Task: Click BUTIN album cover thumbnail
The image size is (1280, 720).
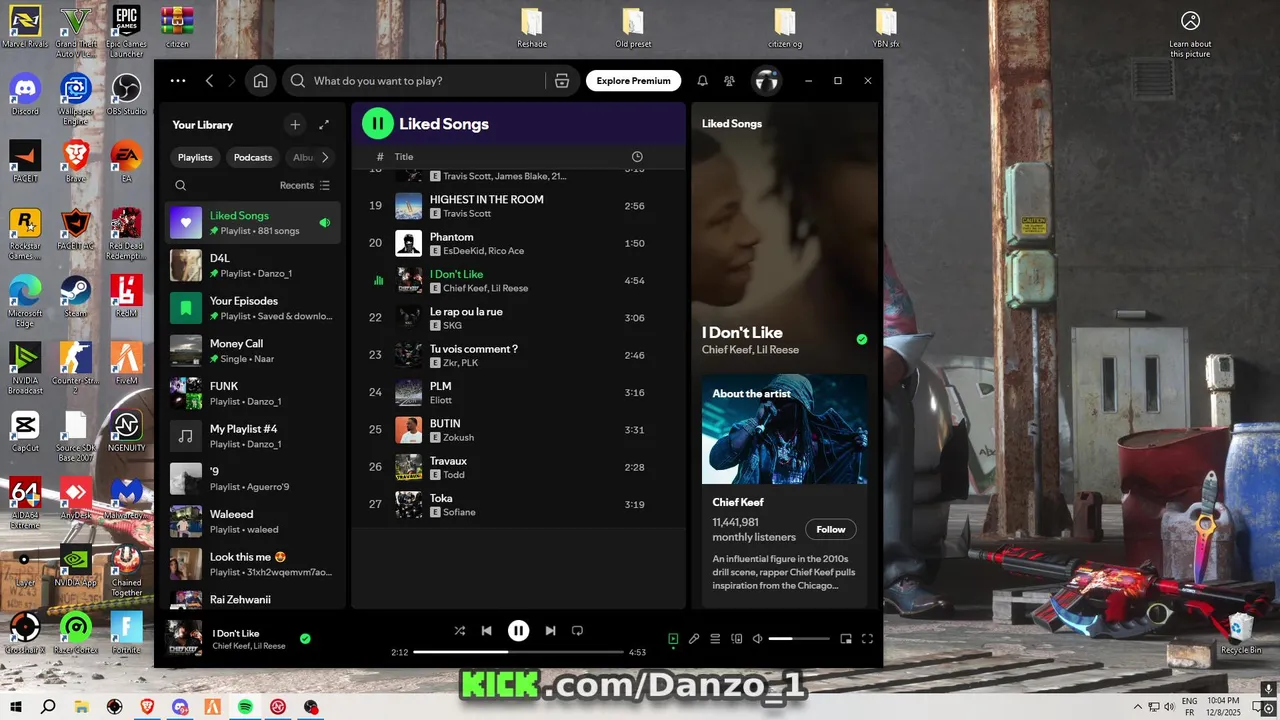Action: pos(408,430)
